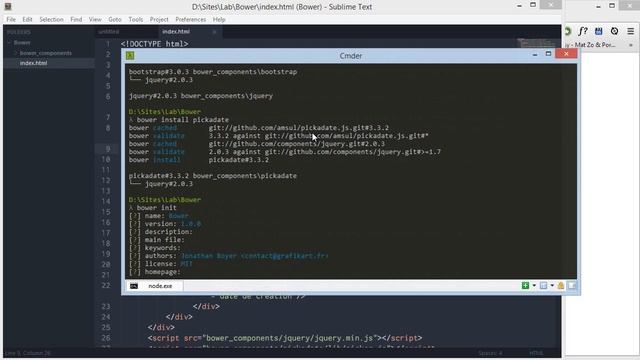Click 'bower init' command text
The image size is (640, 360).
(x=156, y=208)
